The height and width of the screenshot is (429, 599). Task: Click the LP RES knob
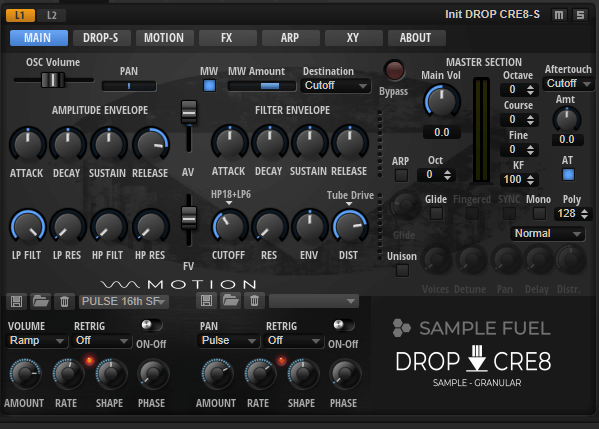click(68, 227)
